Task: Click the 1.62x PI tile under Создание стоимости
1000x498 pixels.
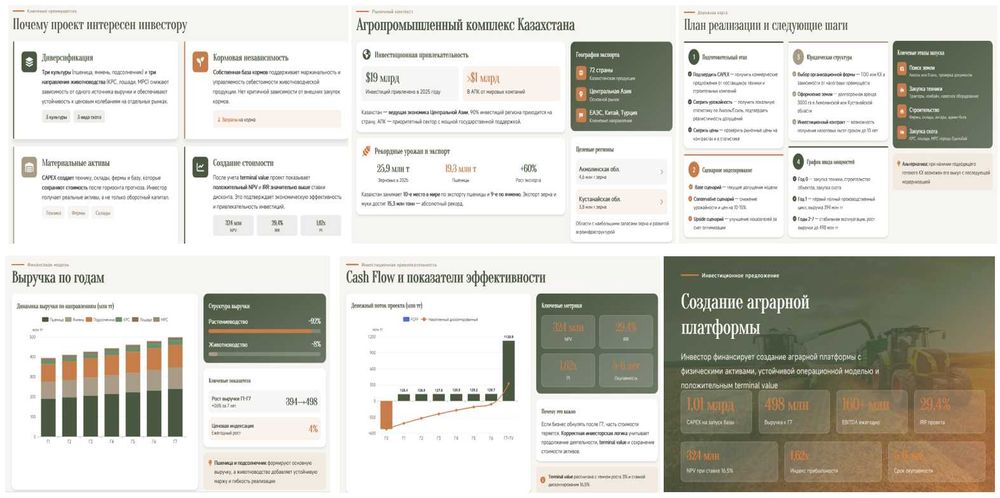Action: tap(321, 224)
